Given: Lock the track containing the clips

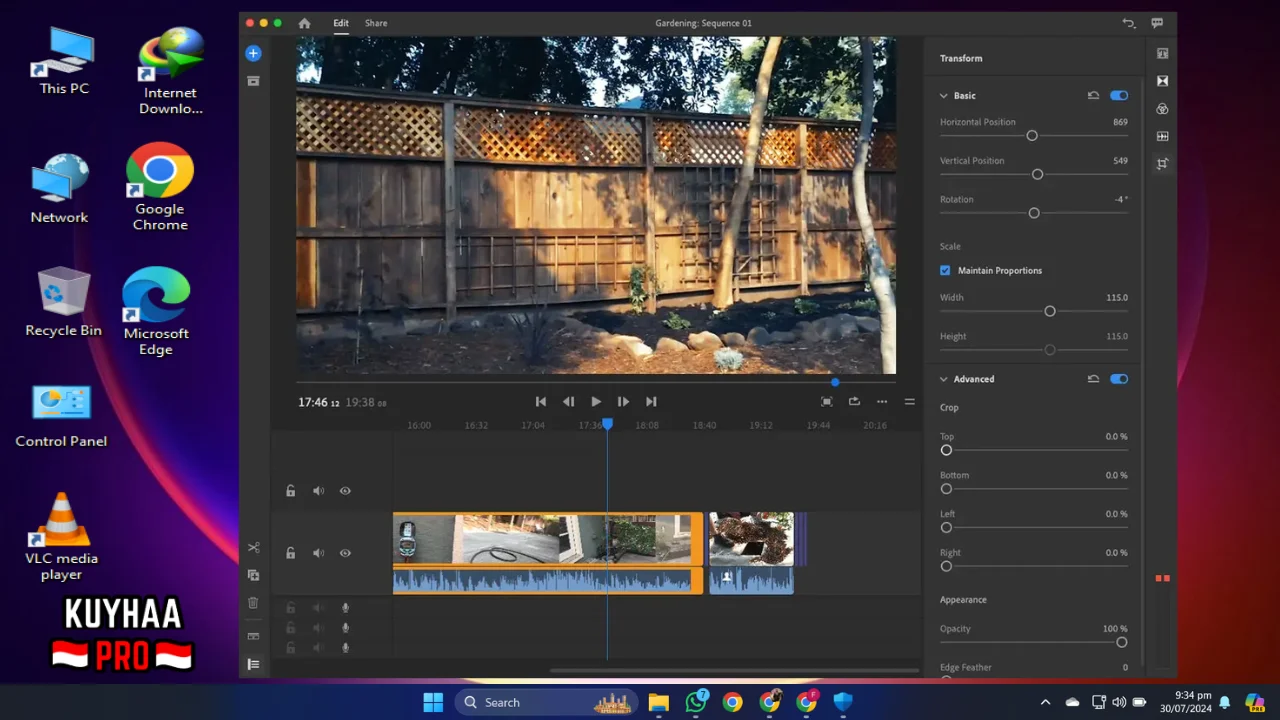Looking at the screenshot, I should click(x=291, y=553).
